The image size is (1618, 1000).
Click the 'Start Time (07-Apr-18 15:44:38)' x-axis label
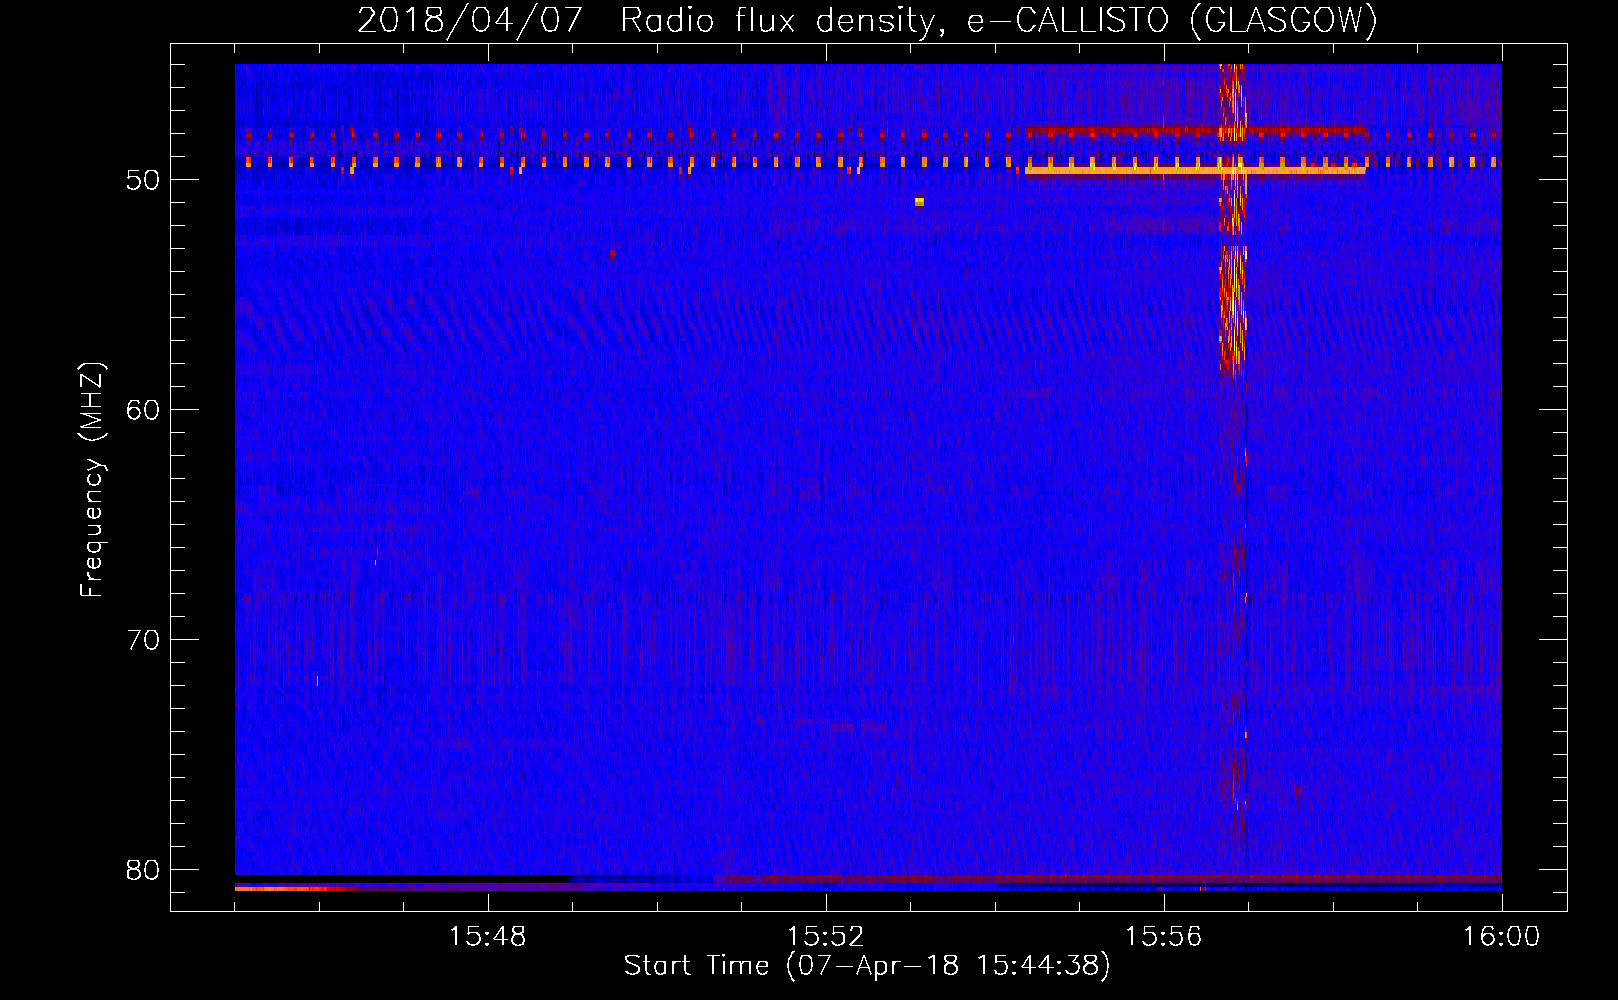click(867, 966)
